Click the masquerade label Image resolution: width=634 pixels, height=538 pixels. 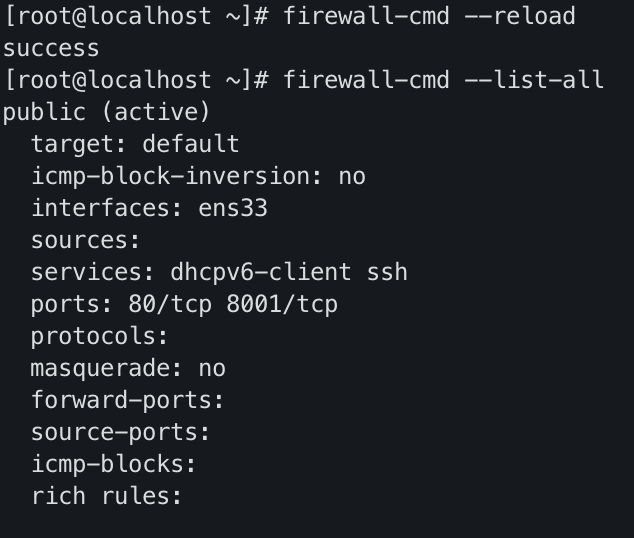click(100, 368)
